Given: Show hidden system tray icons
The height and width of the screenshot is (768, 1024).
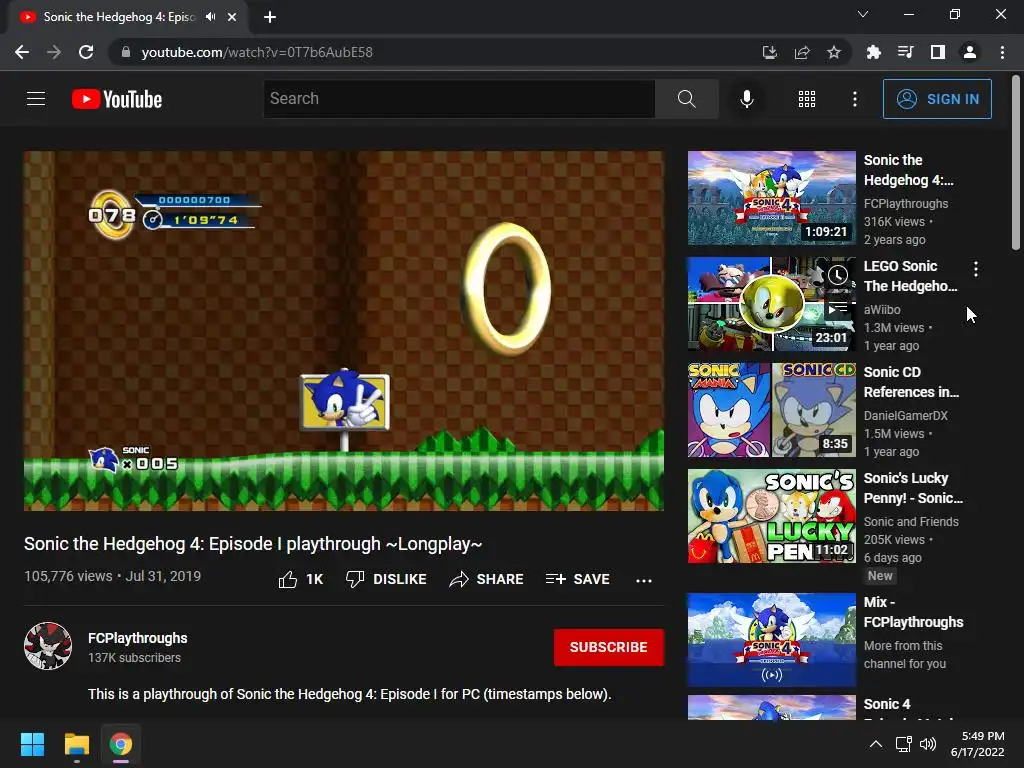Looking at the screenshot, I should pyautogui.click(x=876, y=744).
